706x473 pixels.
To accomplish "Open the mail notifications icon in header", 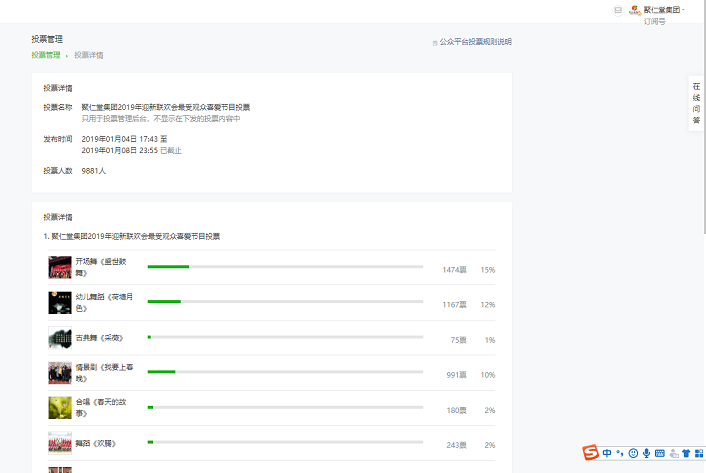I will (x=617, y=10).
